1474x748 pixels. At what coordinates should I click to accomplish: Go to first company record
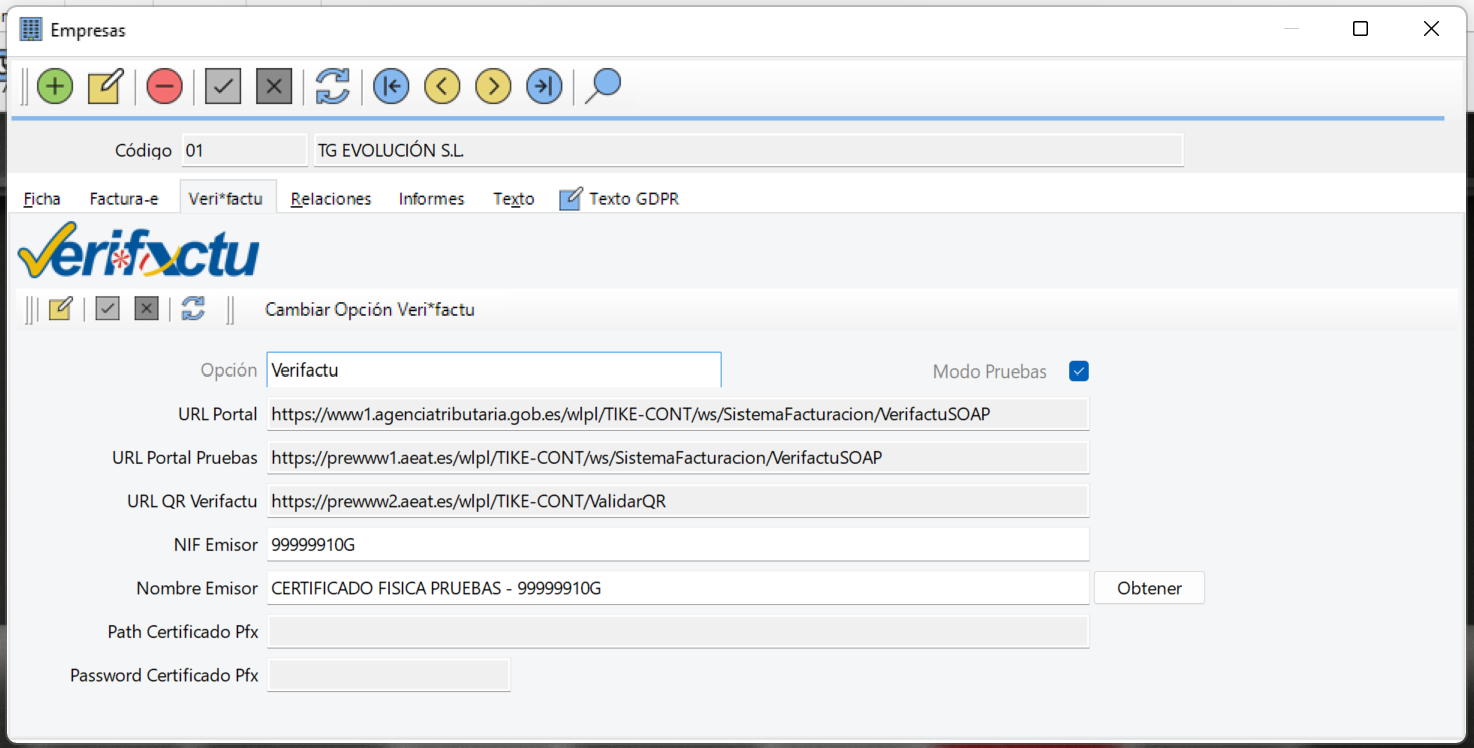(x=391, y=87)
